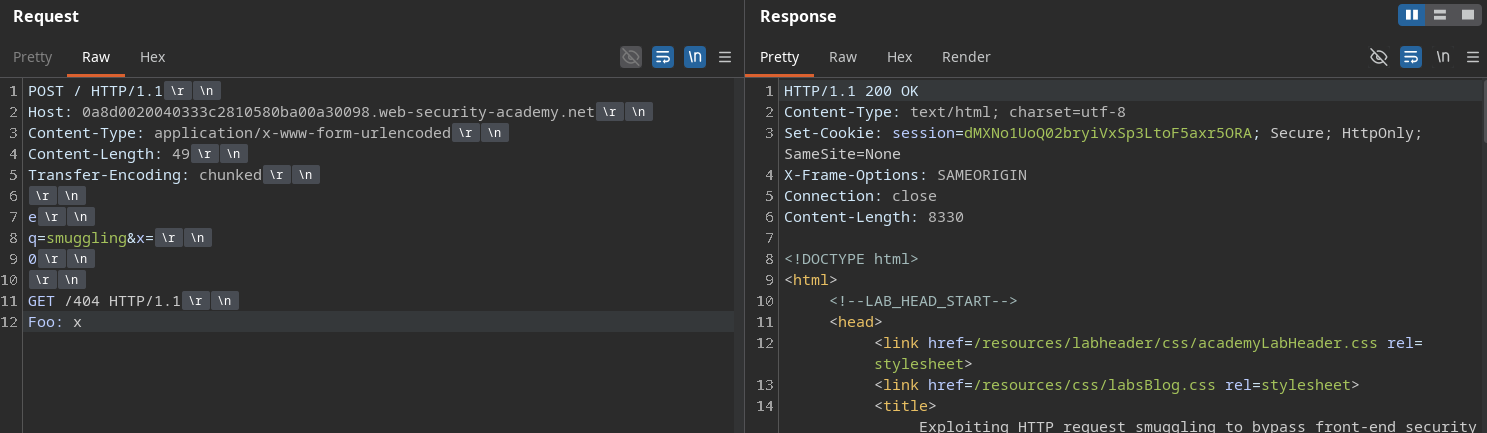This screenshot has width=1487, height=433.
Task: Toggle Response hide-inspector eye icon
Action: [x=1379, y=57]
